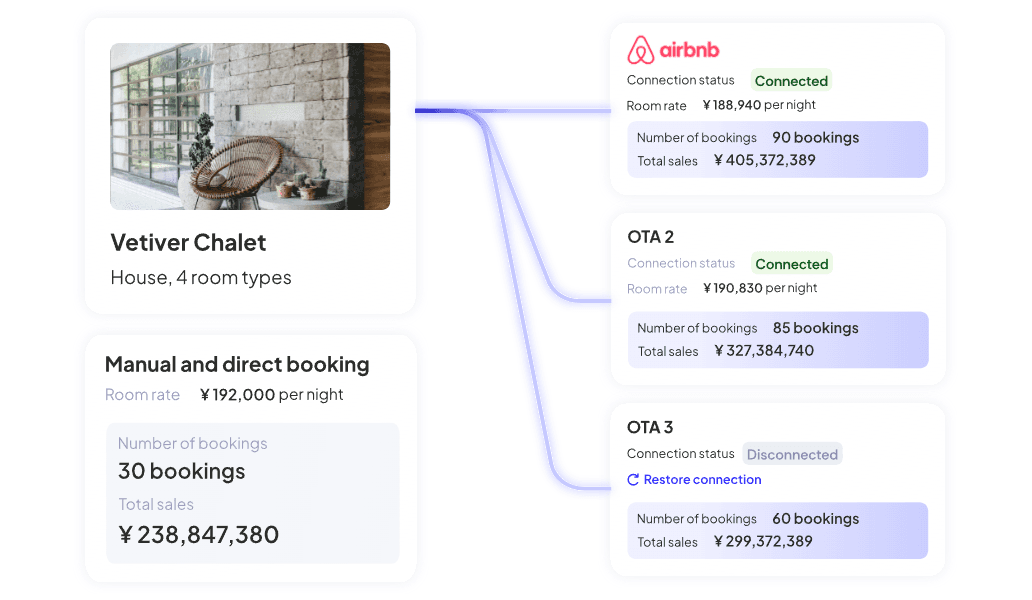The width and height of the screenshot is (1032, 600).
Task: Select the OTA 3 card heading
Action: coord(650,428)
